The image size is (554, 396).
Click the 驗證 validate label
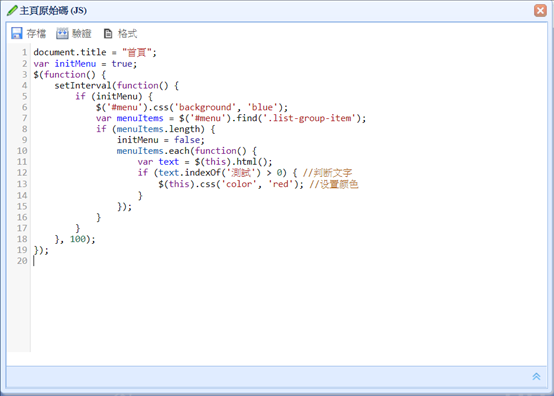coord(82,34)
